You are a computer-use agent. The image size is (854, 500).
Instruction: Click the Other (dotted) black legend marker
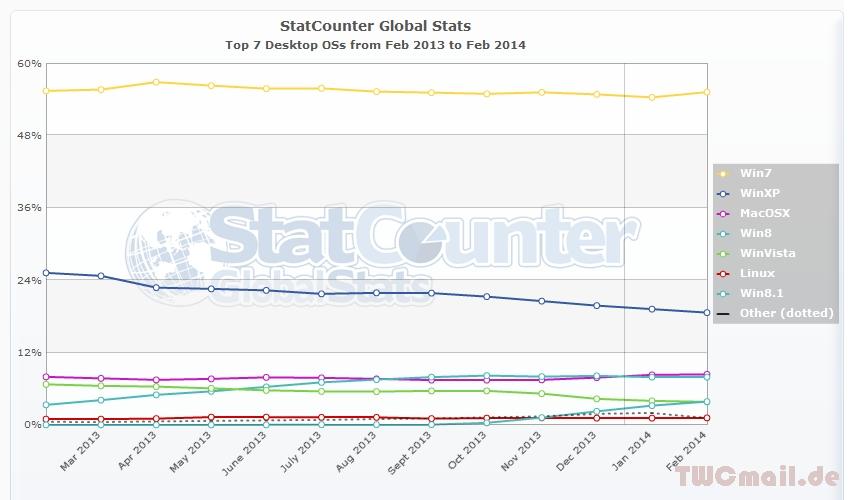(x=724, y=313)
